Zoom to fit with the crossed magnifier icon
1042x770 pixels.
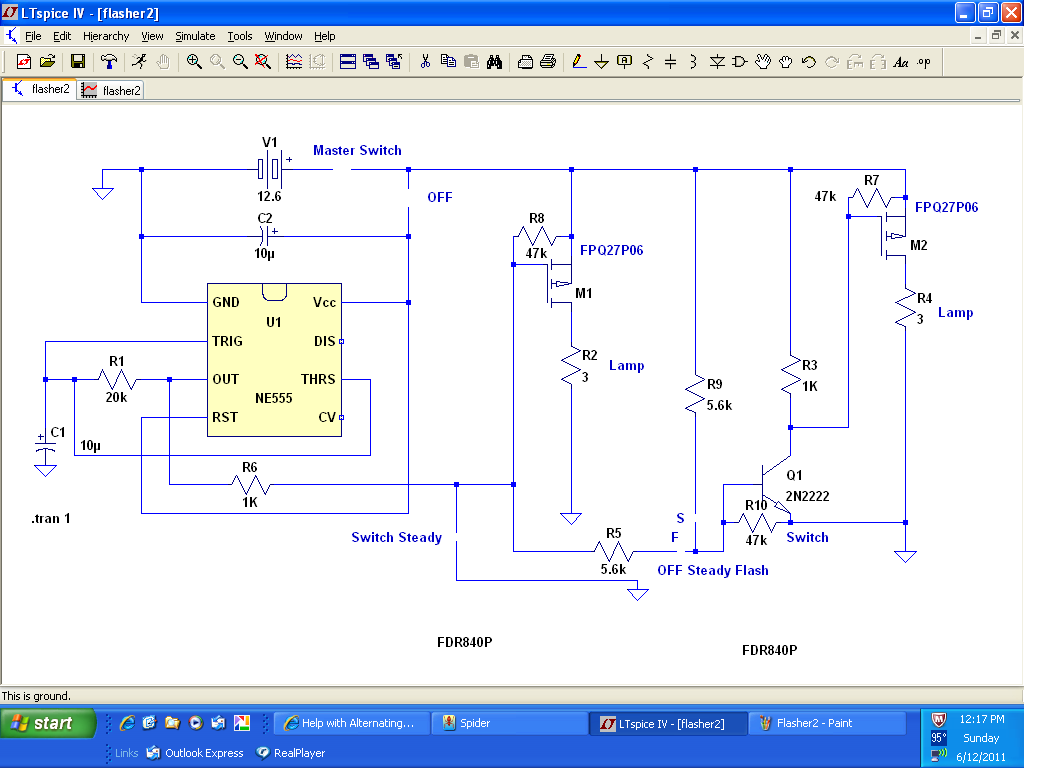(263, 62)
